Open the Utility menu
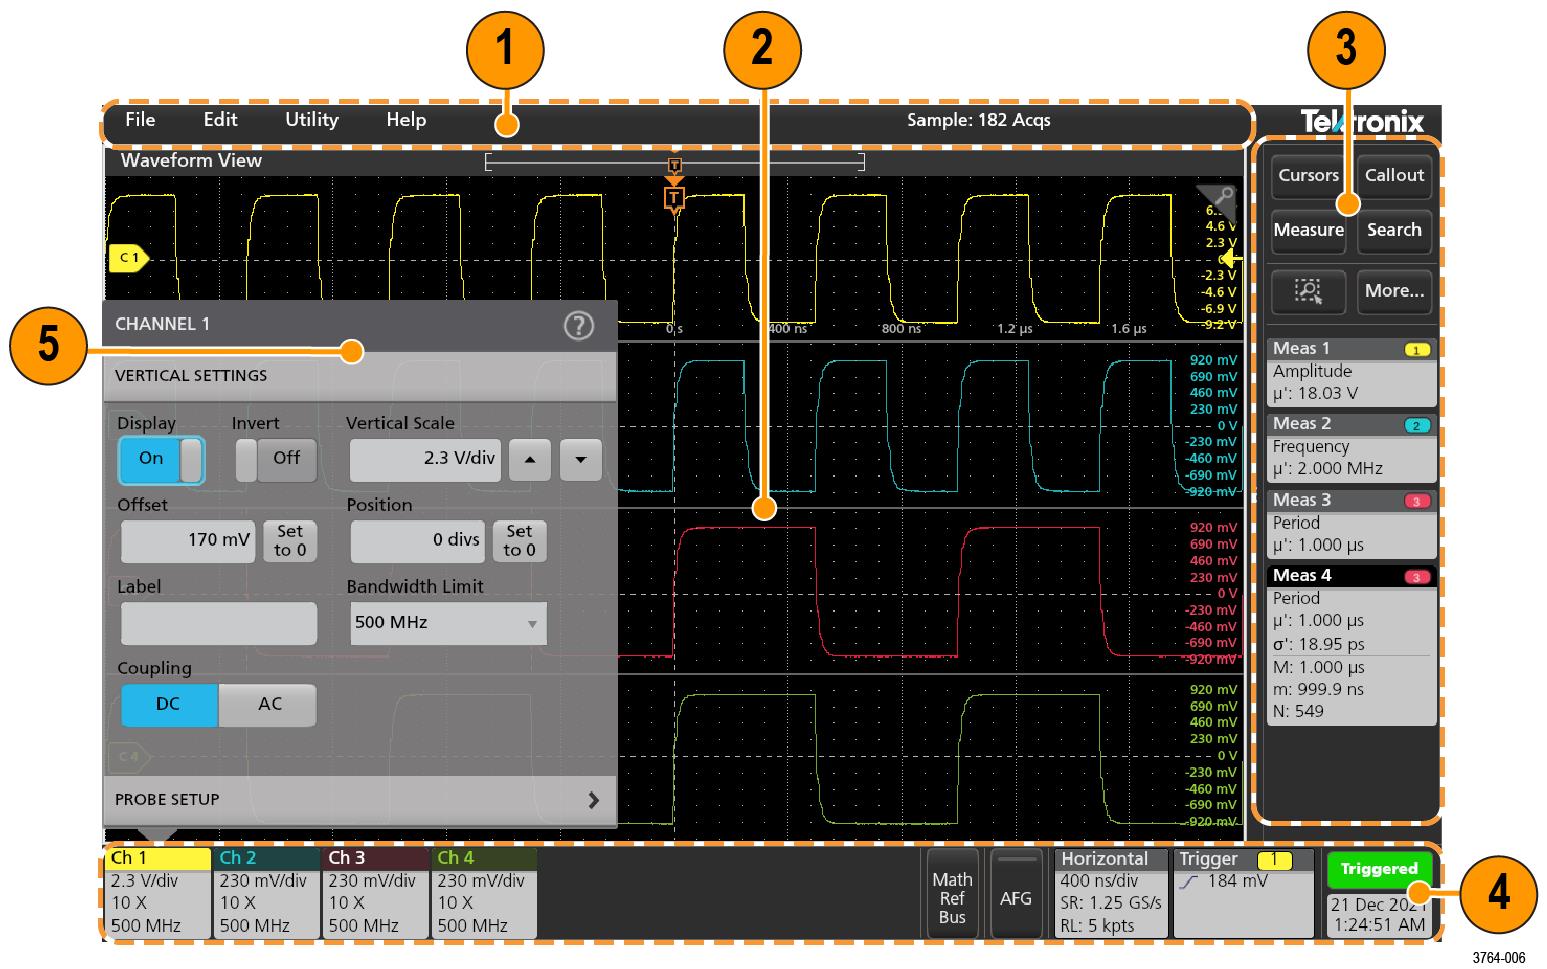 coord(312,120)
